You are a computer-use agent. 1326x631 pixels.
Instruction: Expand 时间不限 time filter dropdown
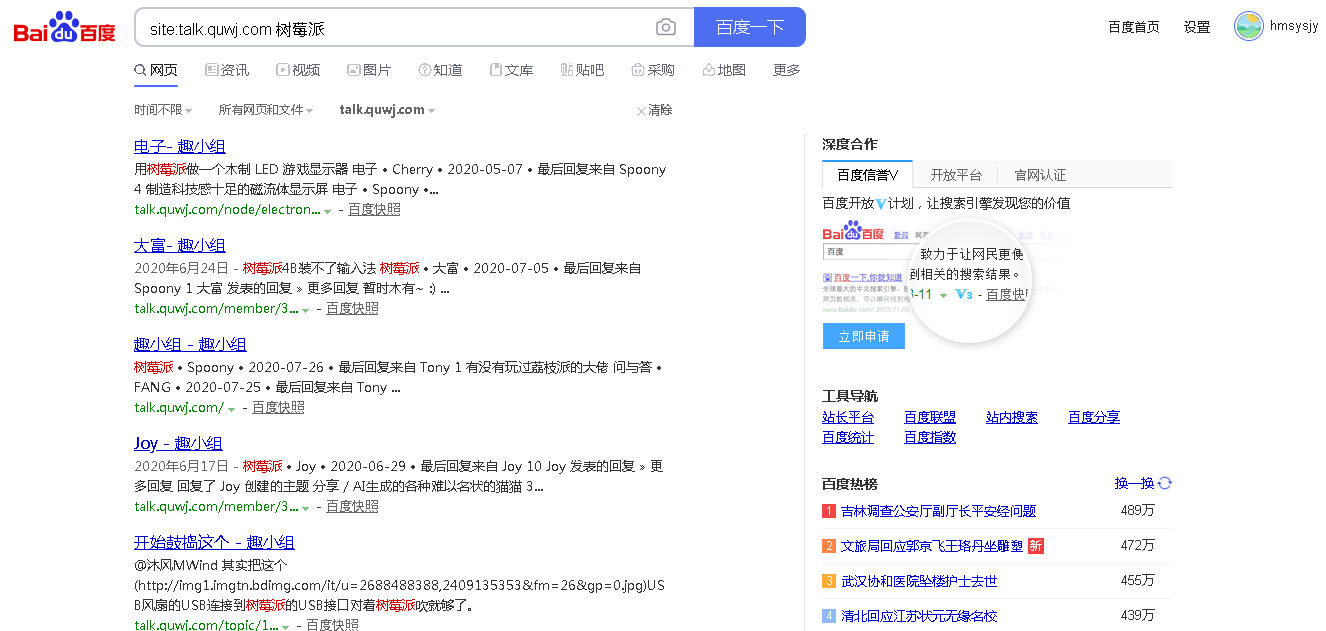163,110
